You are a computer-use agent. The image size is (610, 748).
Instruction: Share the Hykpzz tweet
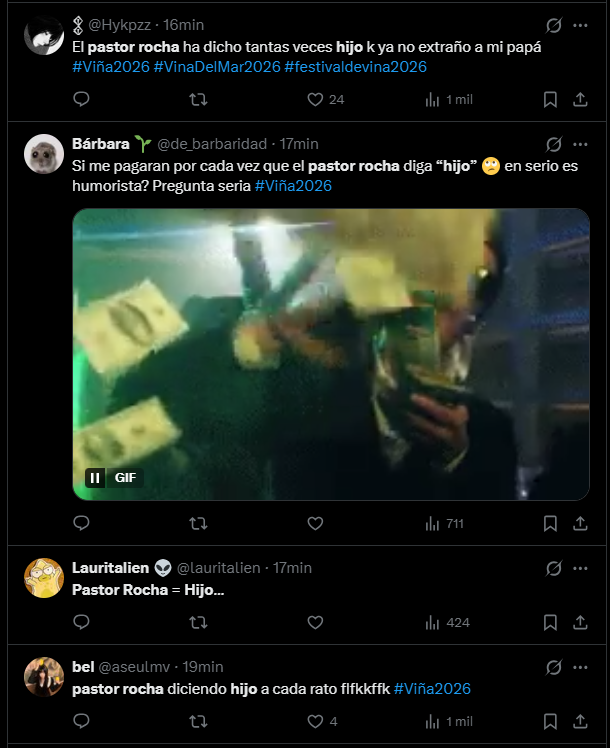[580, 99]
